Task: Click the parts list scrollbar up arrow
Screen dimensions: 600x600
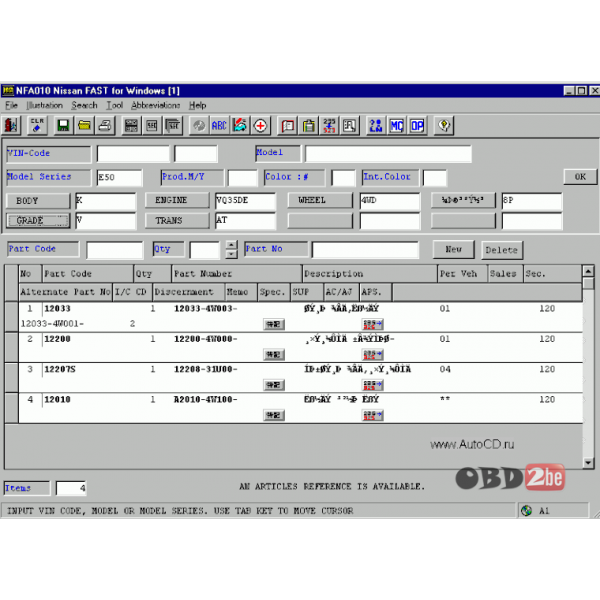Action: coord(588,271)
